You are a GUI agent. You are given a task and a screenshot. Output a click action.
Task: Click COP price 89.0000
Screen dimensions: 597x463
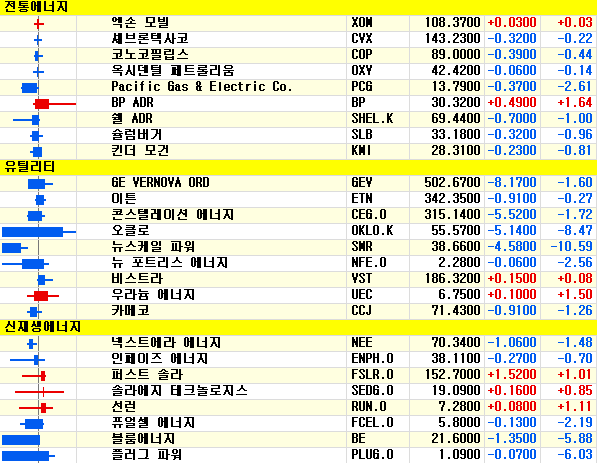[455, 55]
